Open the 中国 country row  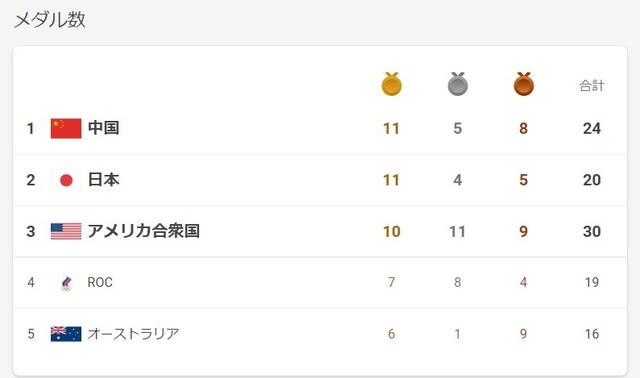[320, 129]
